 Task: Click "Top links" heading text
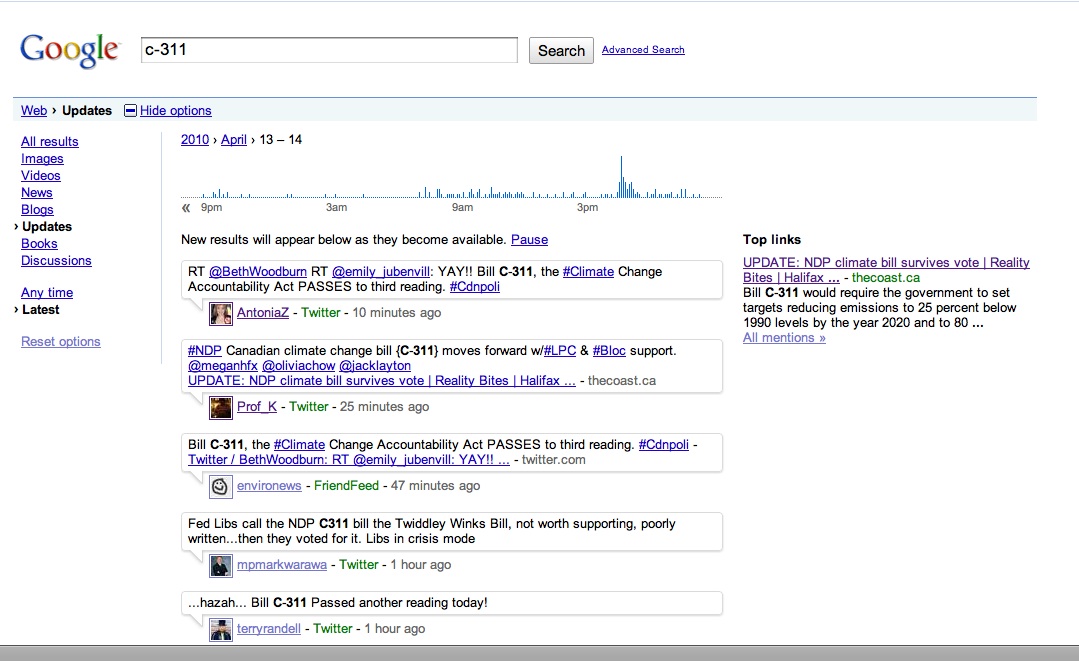[x=772, y=240]
